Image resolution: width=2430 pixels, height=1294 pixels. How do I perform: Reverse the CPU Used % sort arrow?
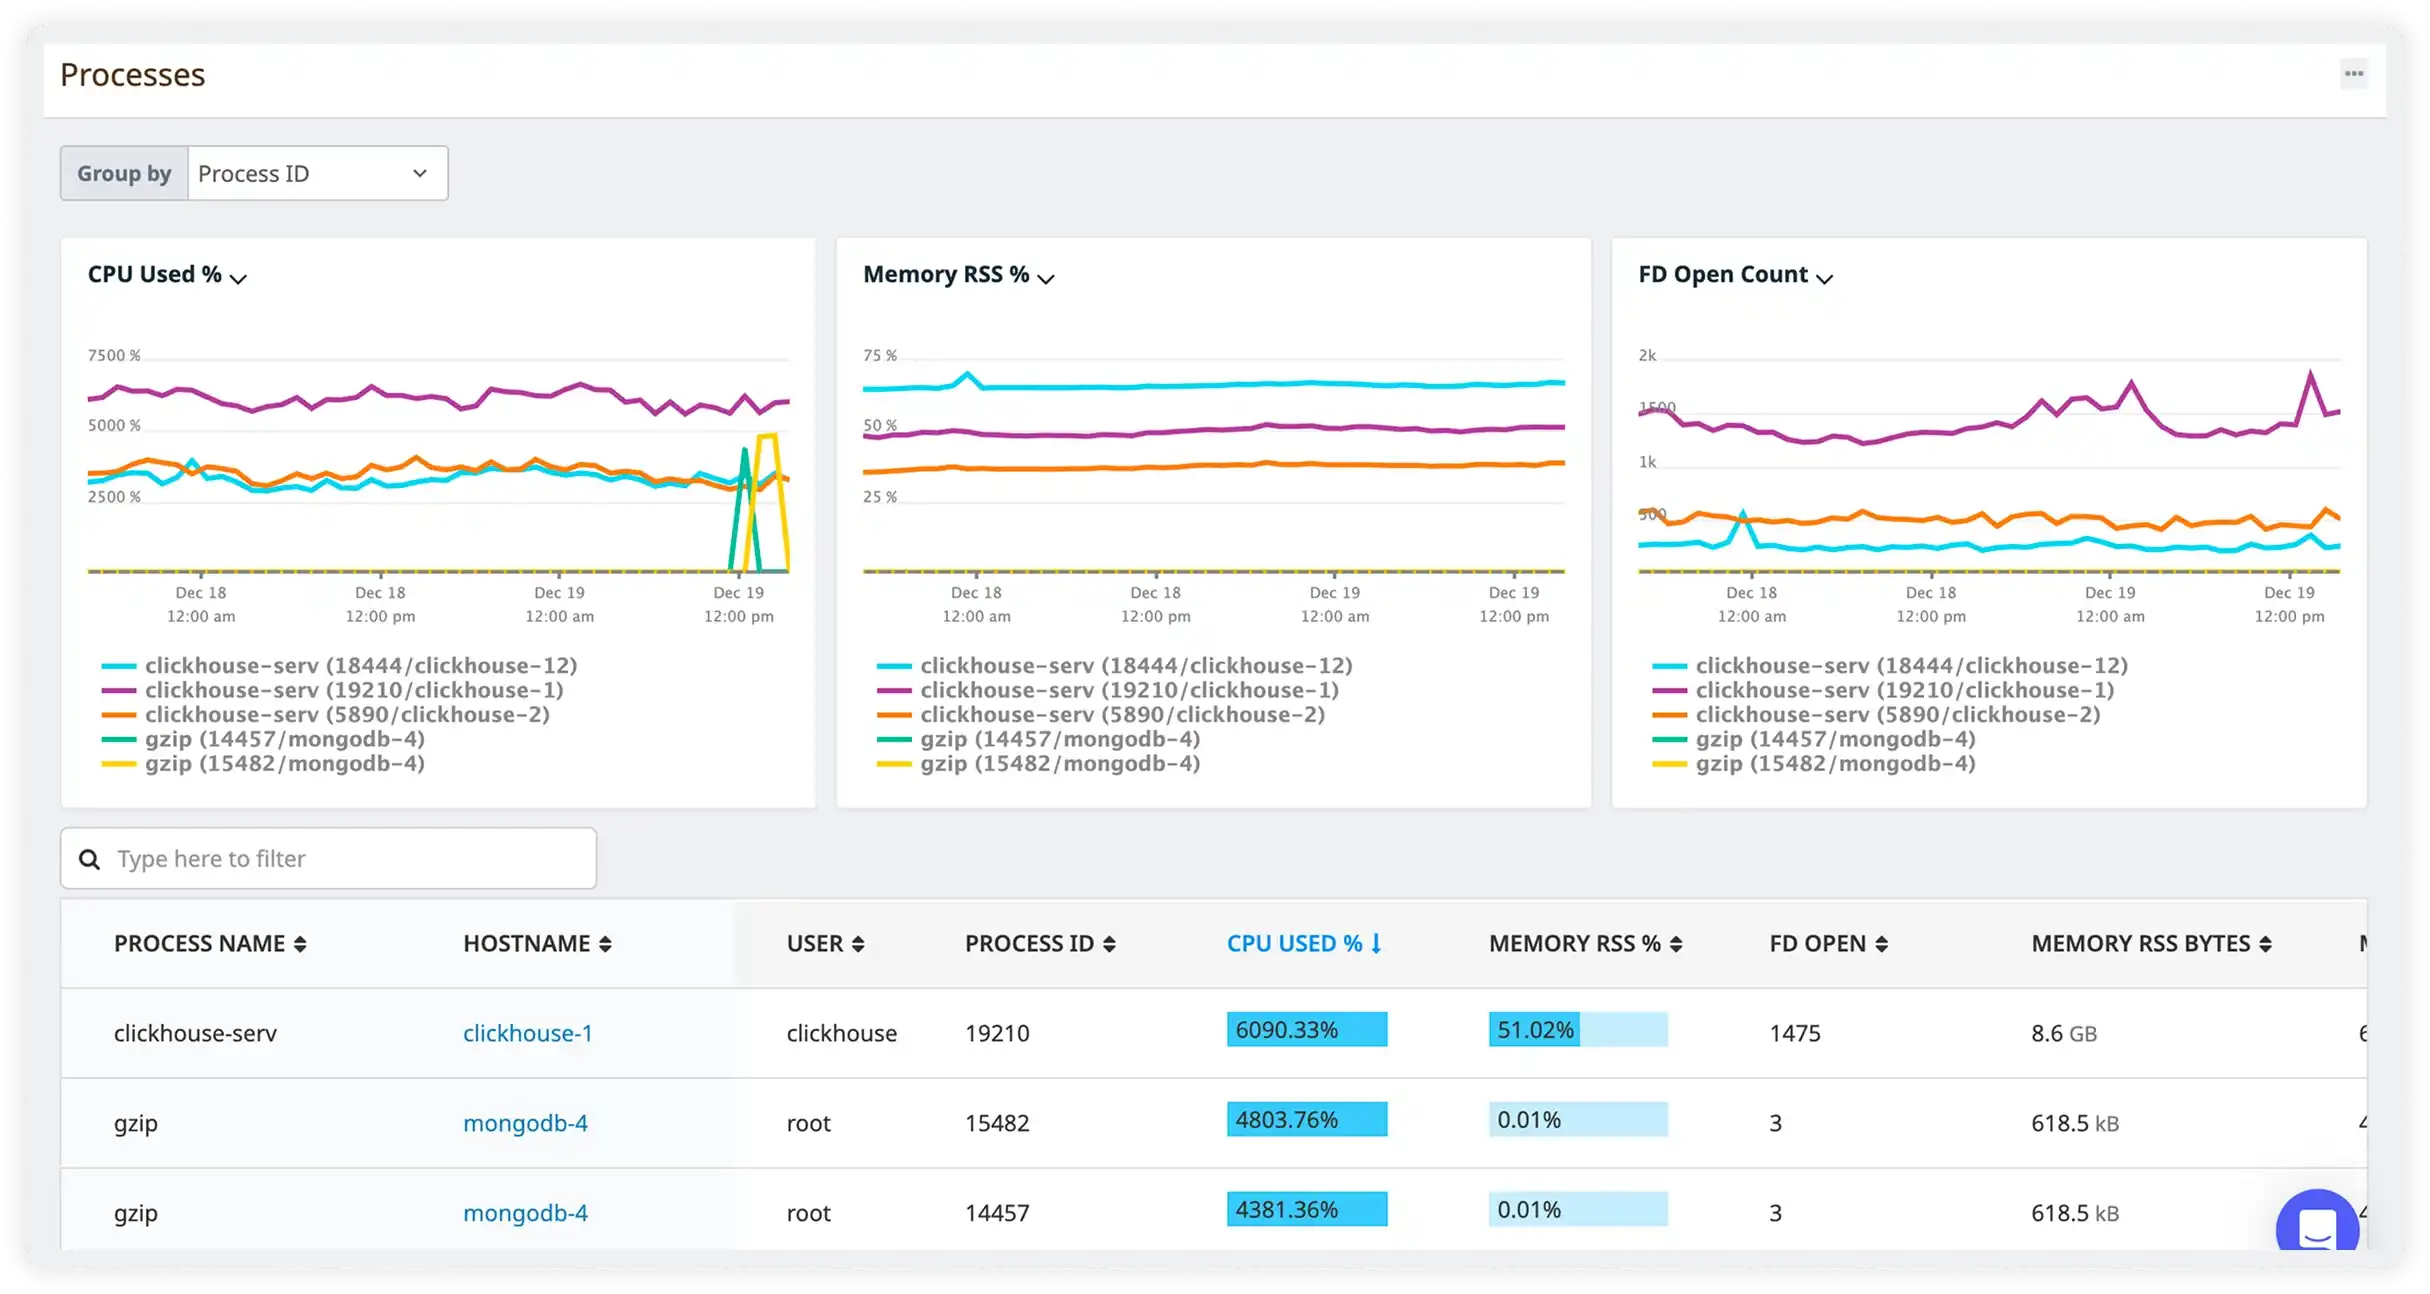(1376, 944)
